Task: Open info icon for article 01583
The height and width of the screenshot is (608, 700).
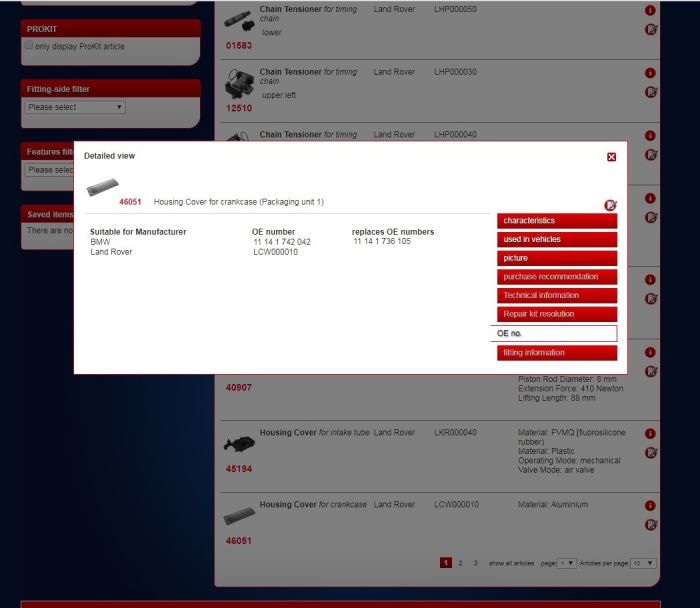Action: pos(650,10)
